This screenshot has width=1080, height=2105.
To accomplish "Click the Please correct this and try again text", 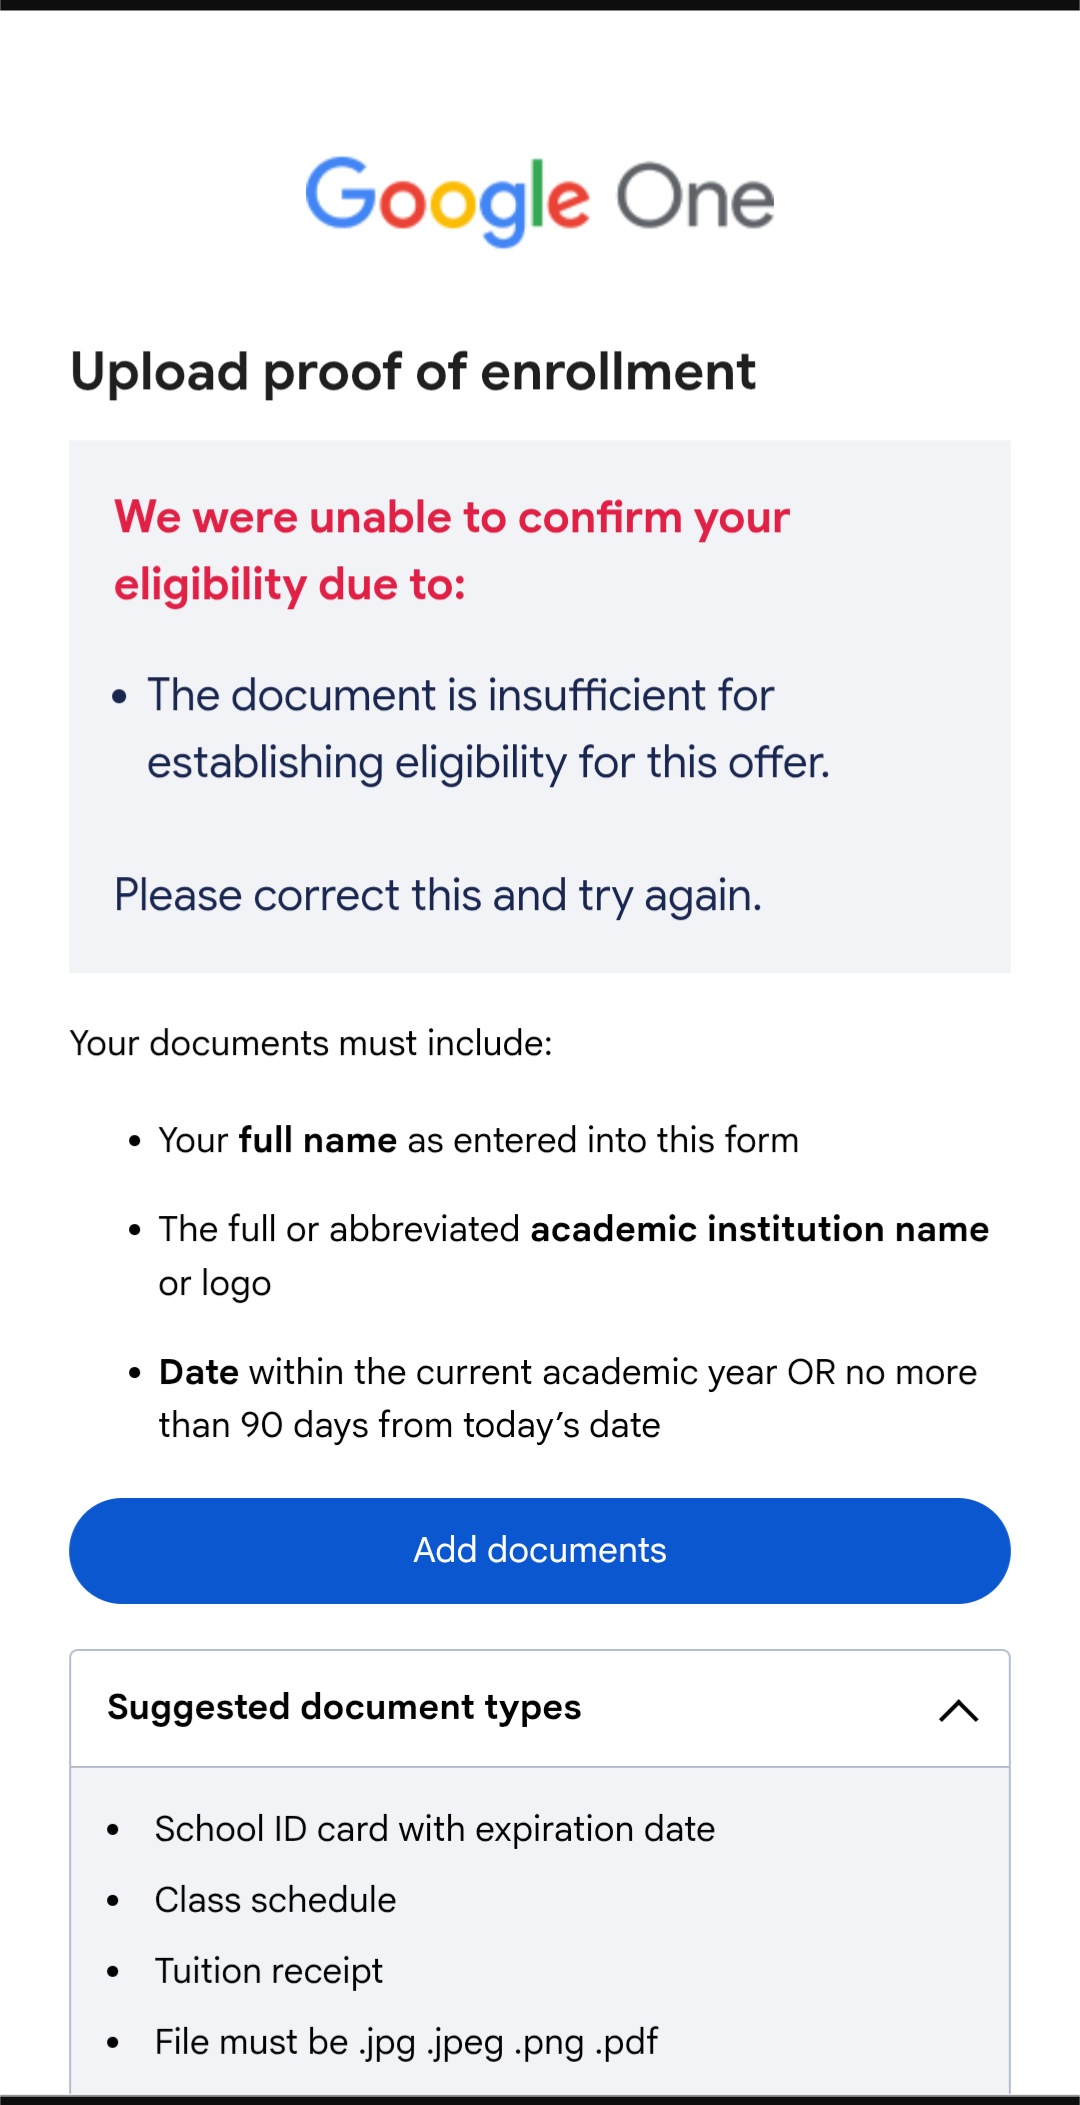I will [x=438, y=895].
